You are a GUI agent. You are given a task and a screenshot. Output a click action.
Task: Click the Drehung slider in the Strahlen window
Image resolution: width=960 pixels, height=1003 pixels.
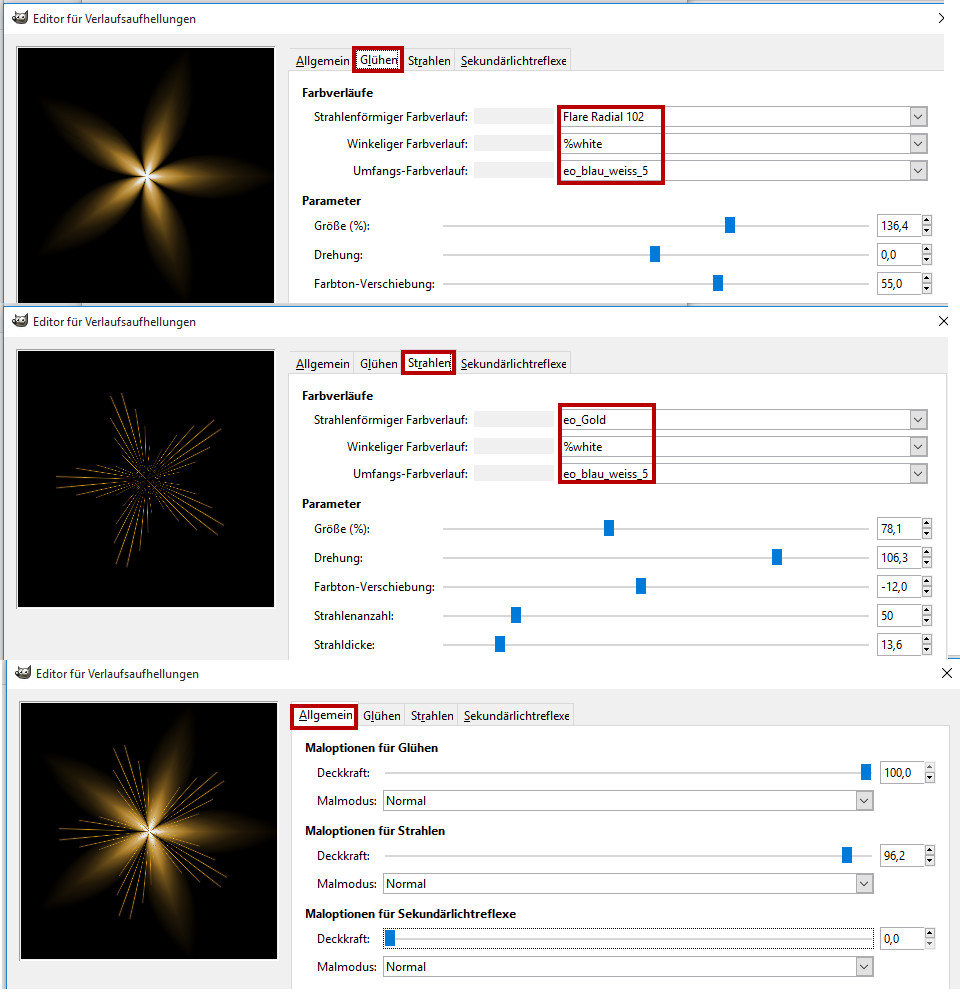click(656, 557)
